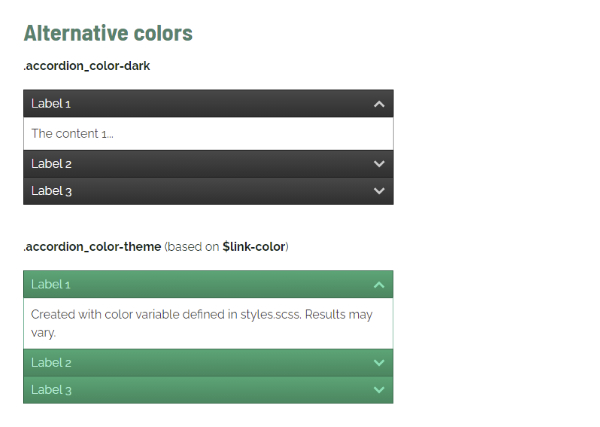Click 'Label 1' text in green accordion
600x427 pixels.
click(51, 285)
